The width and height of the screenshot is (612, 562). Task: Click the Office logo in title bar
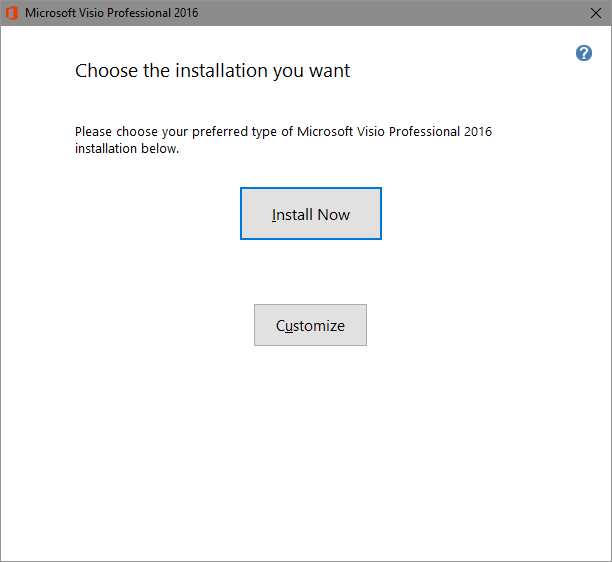[12, 13]
